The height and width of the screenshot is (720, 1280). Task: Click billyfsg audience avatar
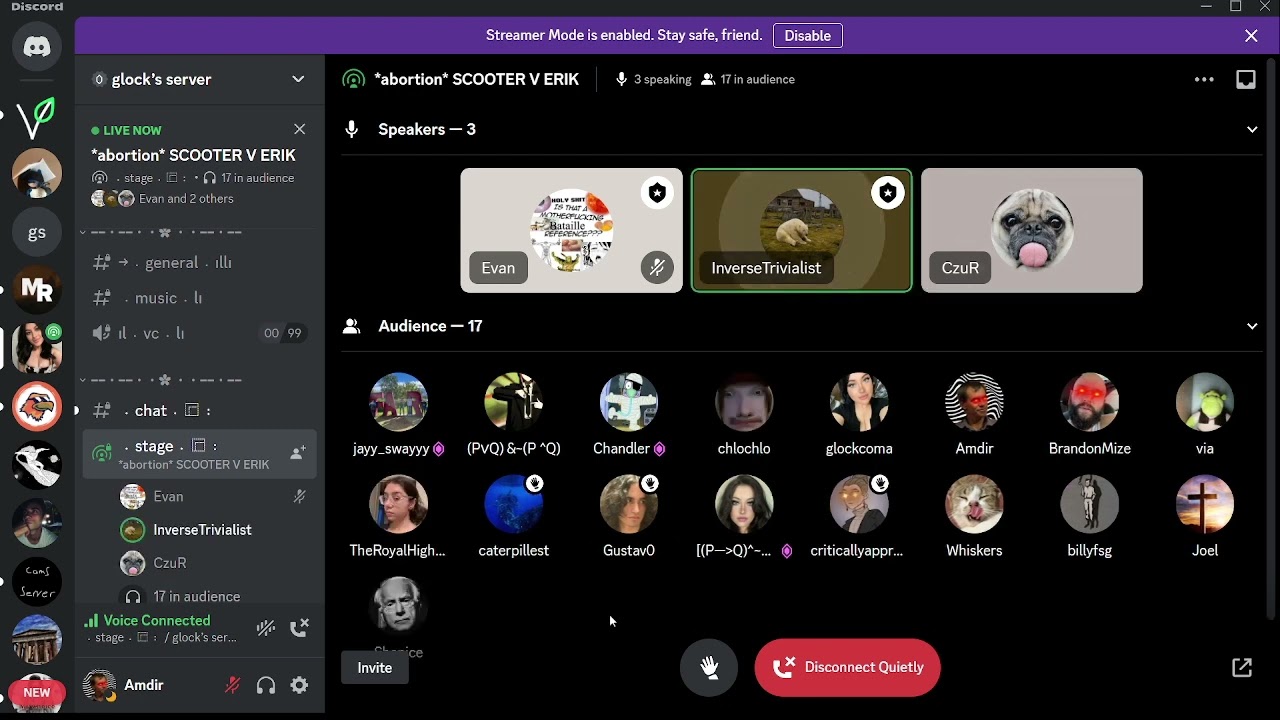click(x=1090, y=504)
